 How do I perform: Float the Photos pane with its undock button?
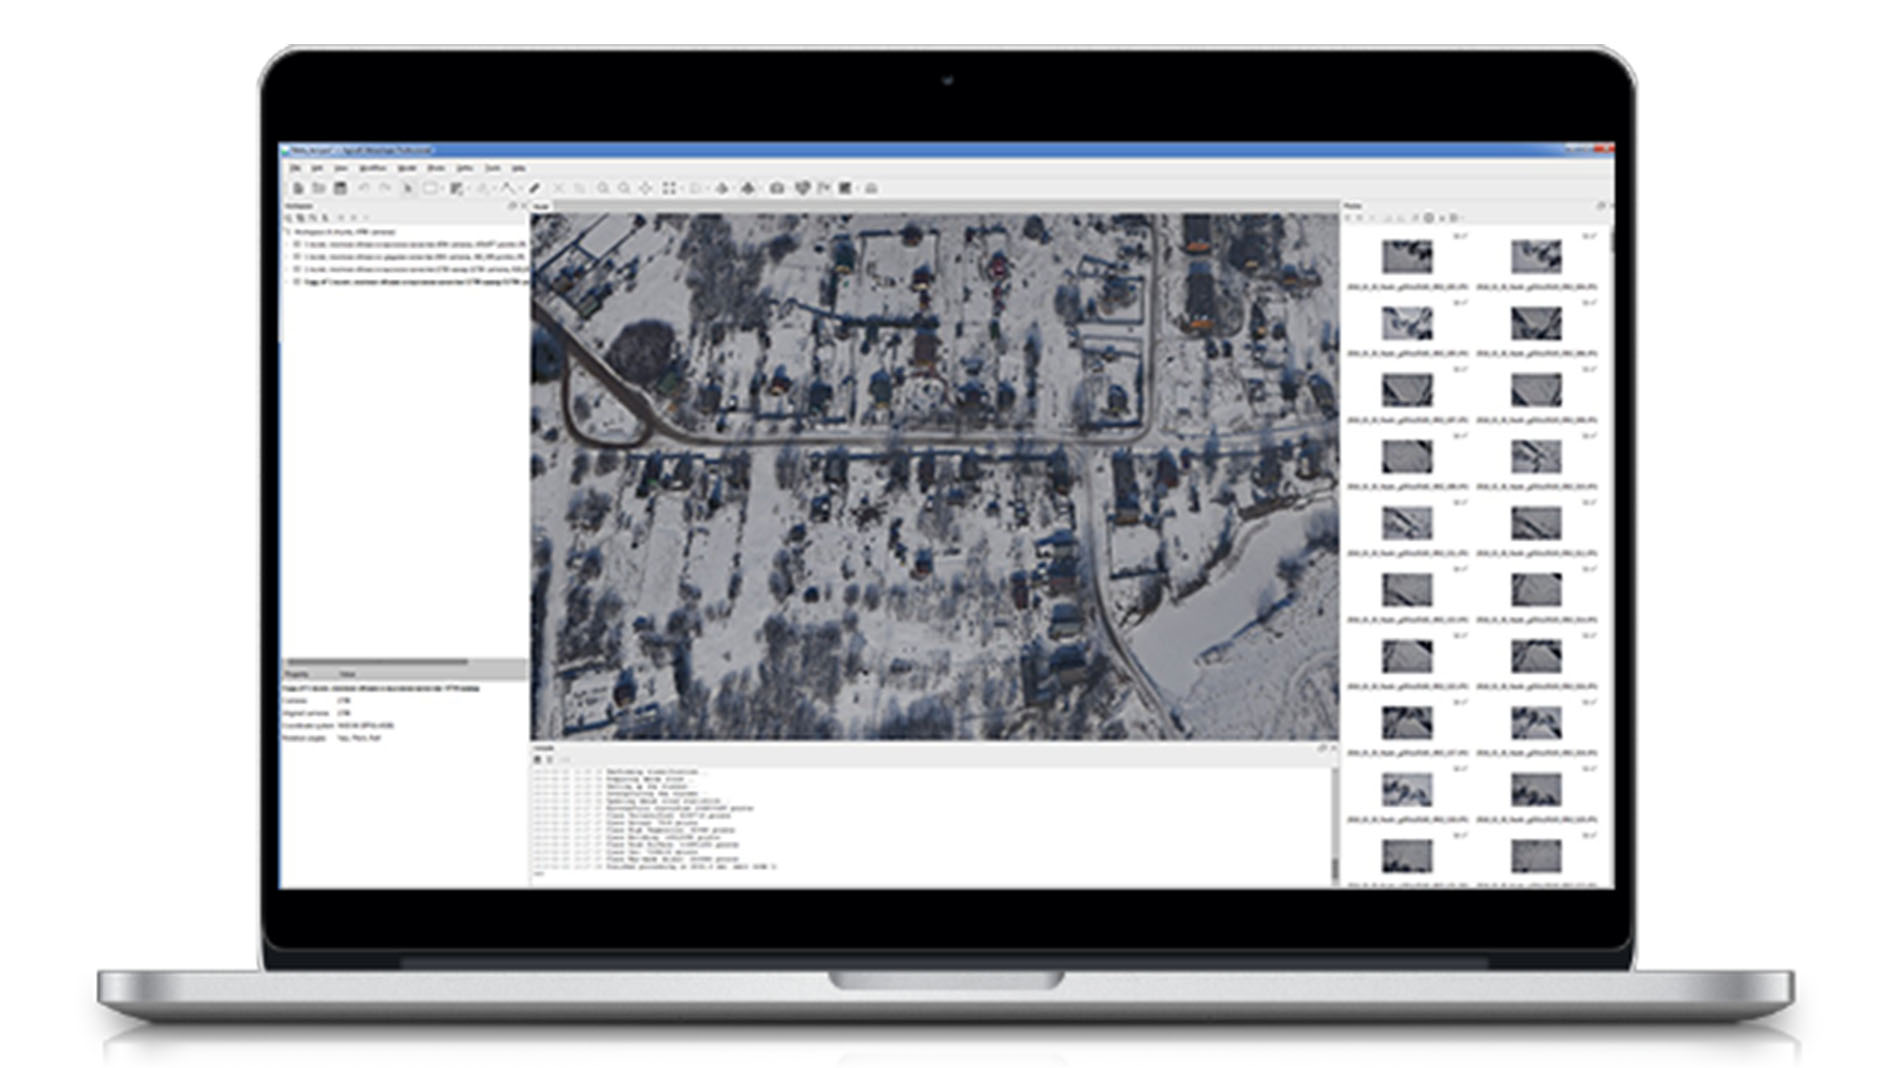1600,206
